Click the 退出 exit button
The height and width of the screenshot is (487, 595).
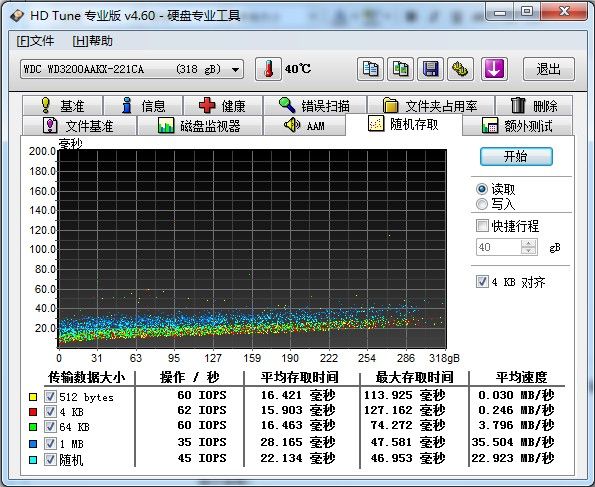tap(548, 69)
